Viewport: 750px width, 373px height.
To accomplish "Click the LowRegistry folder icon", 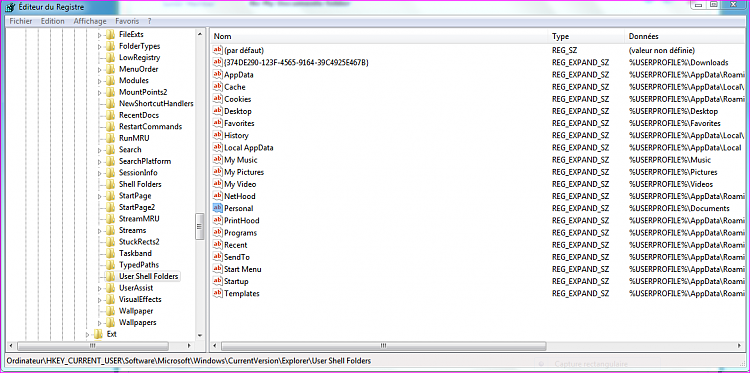I will pos(110,57).
